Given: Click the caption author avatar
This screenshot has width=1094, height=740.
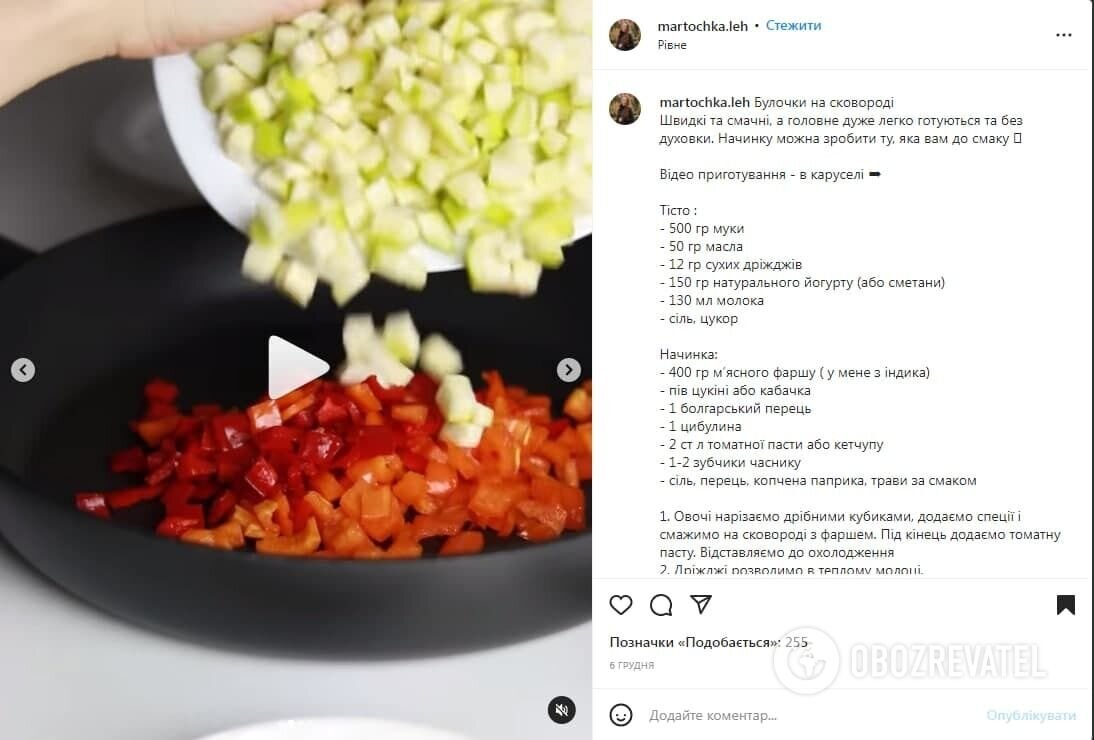Looking at the screenshot, I should pyautogui.click(x=624, y=109).
